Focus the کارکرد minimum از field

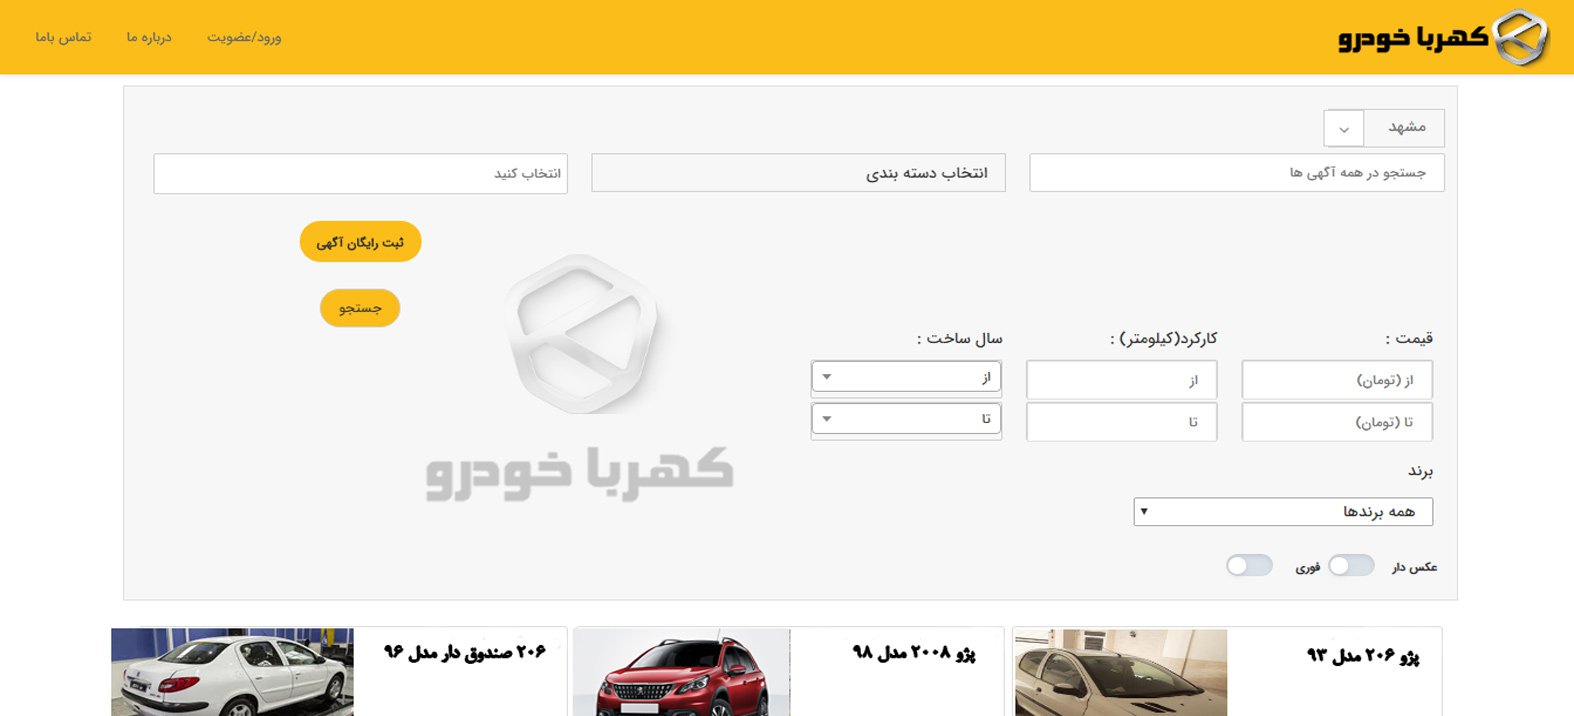tap(1121, 380)
